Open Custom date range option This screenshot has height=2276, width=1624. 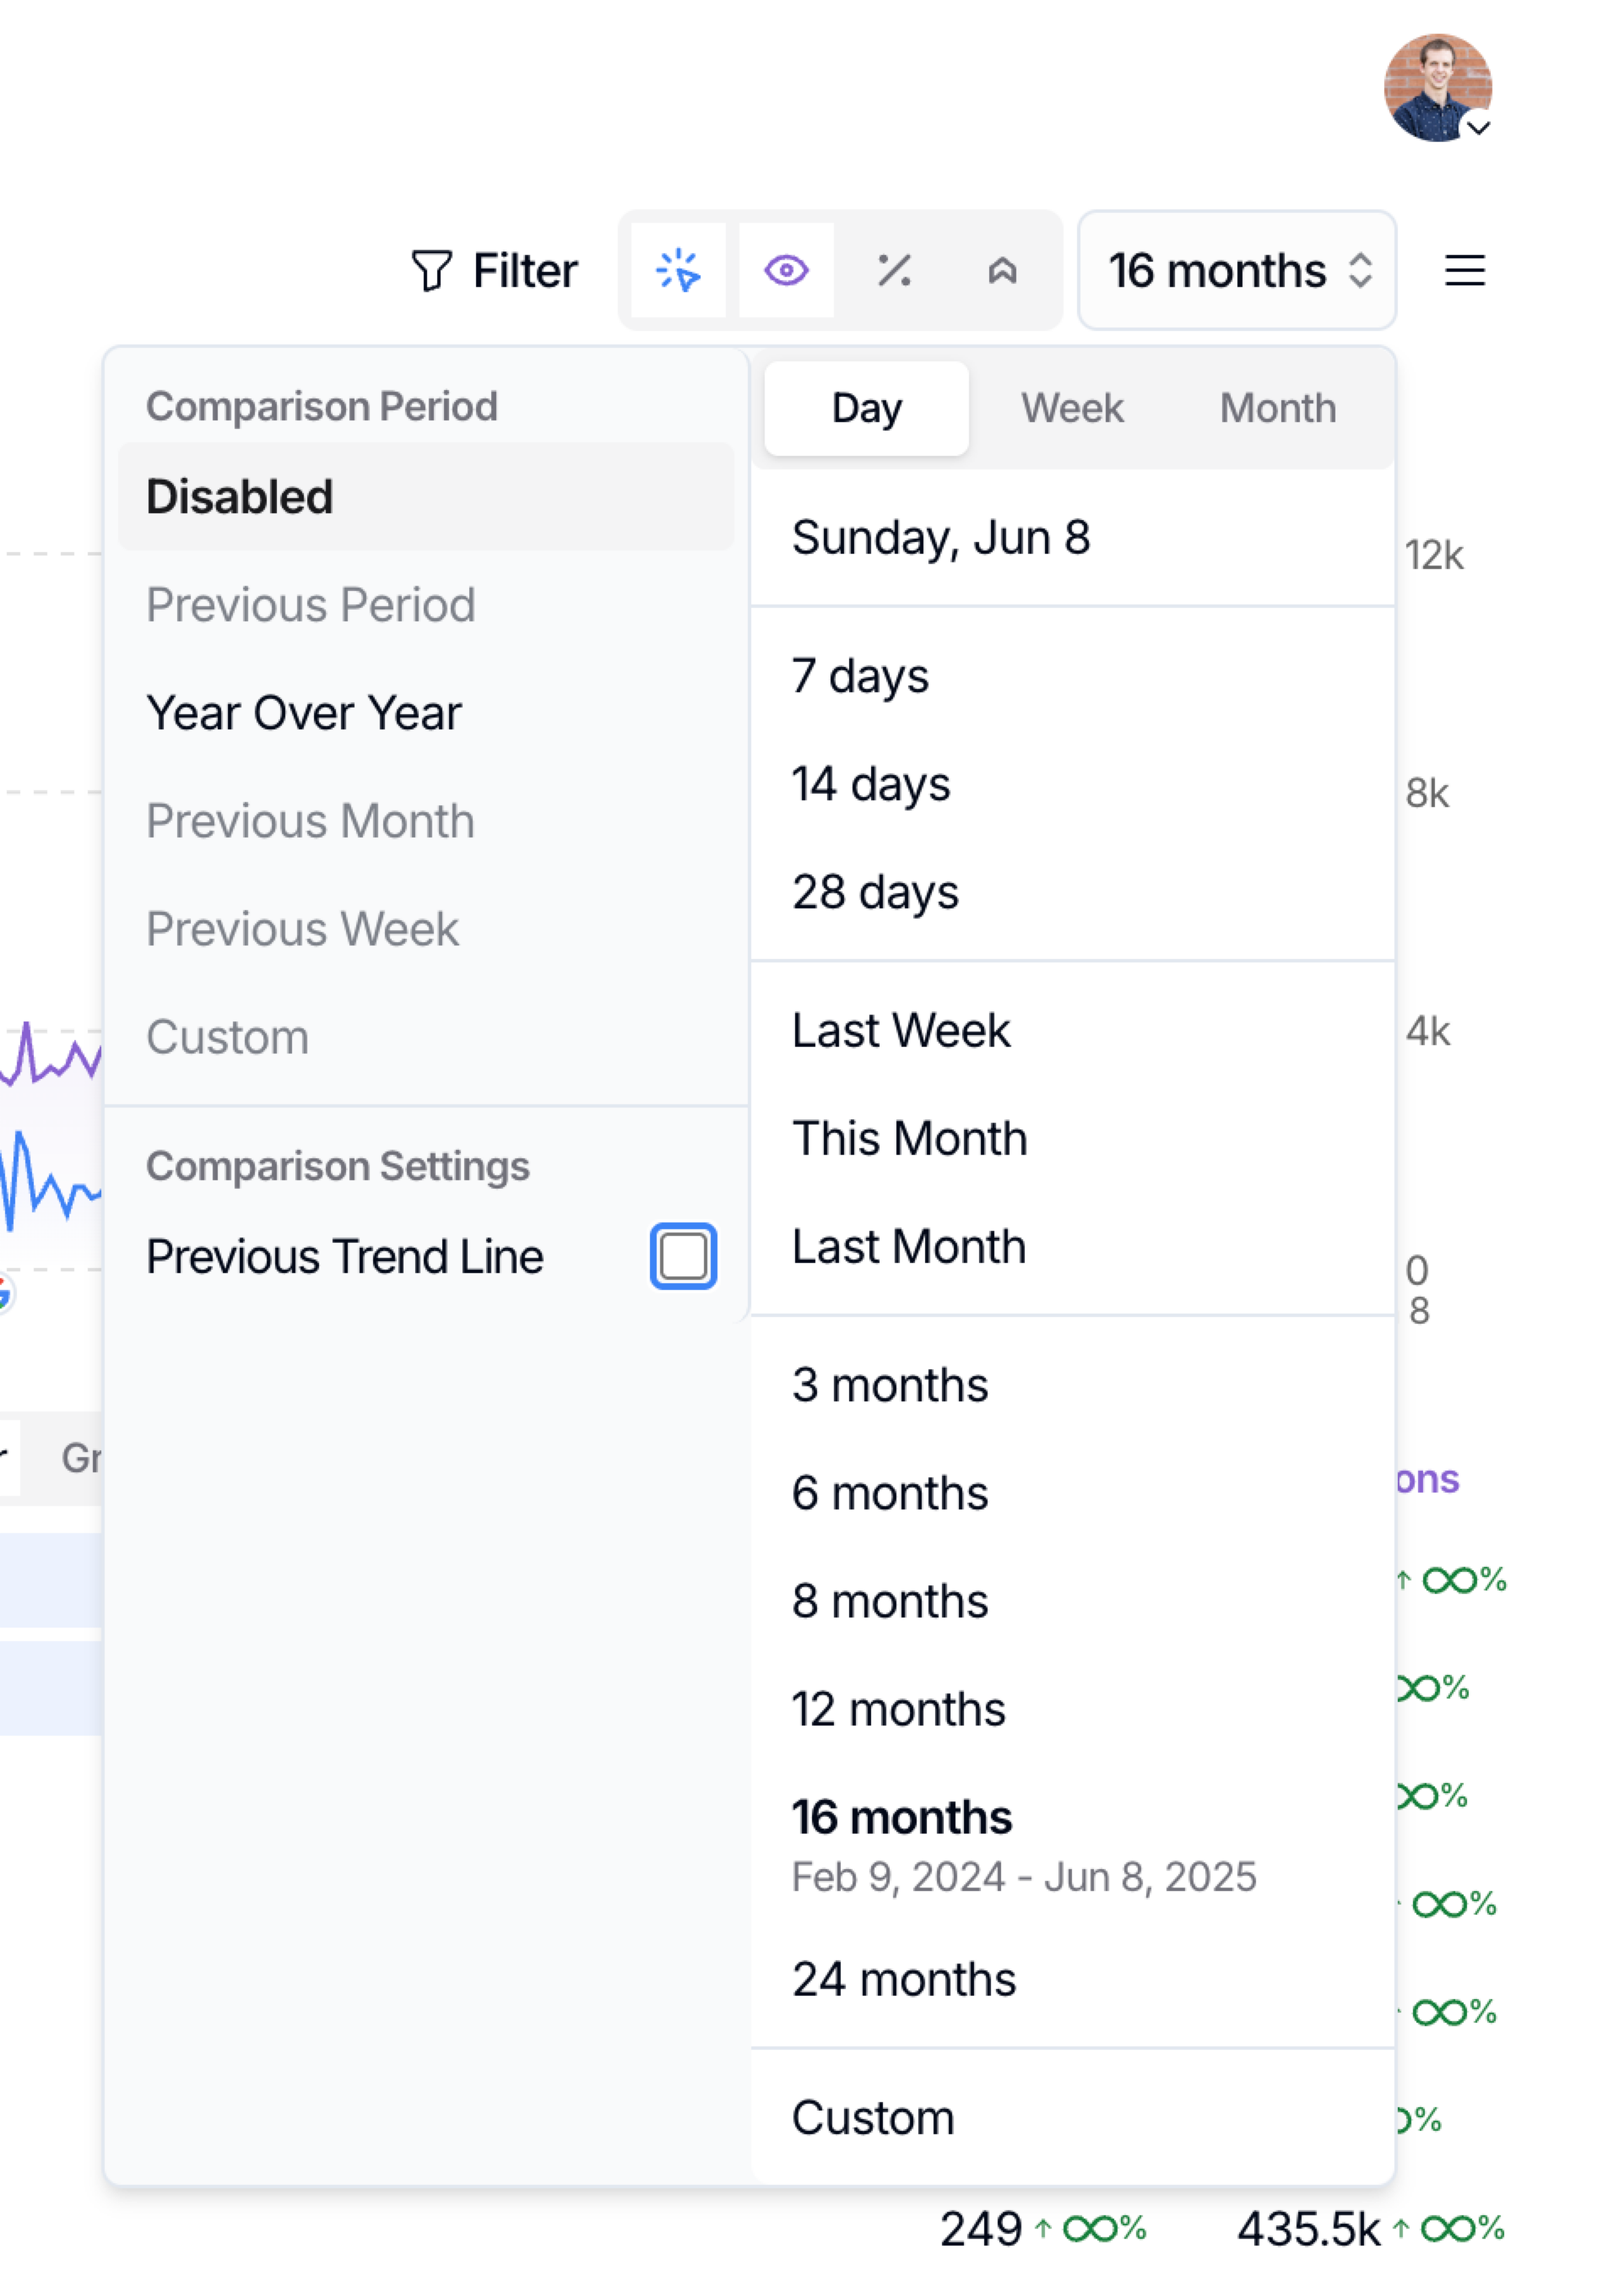873,2118
